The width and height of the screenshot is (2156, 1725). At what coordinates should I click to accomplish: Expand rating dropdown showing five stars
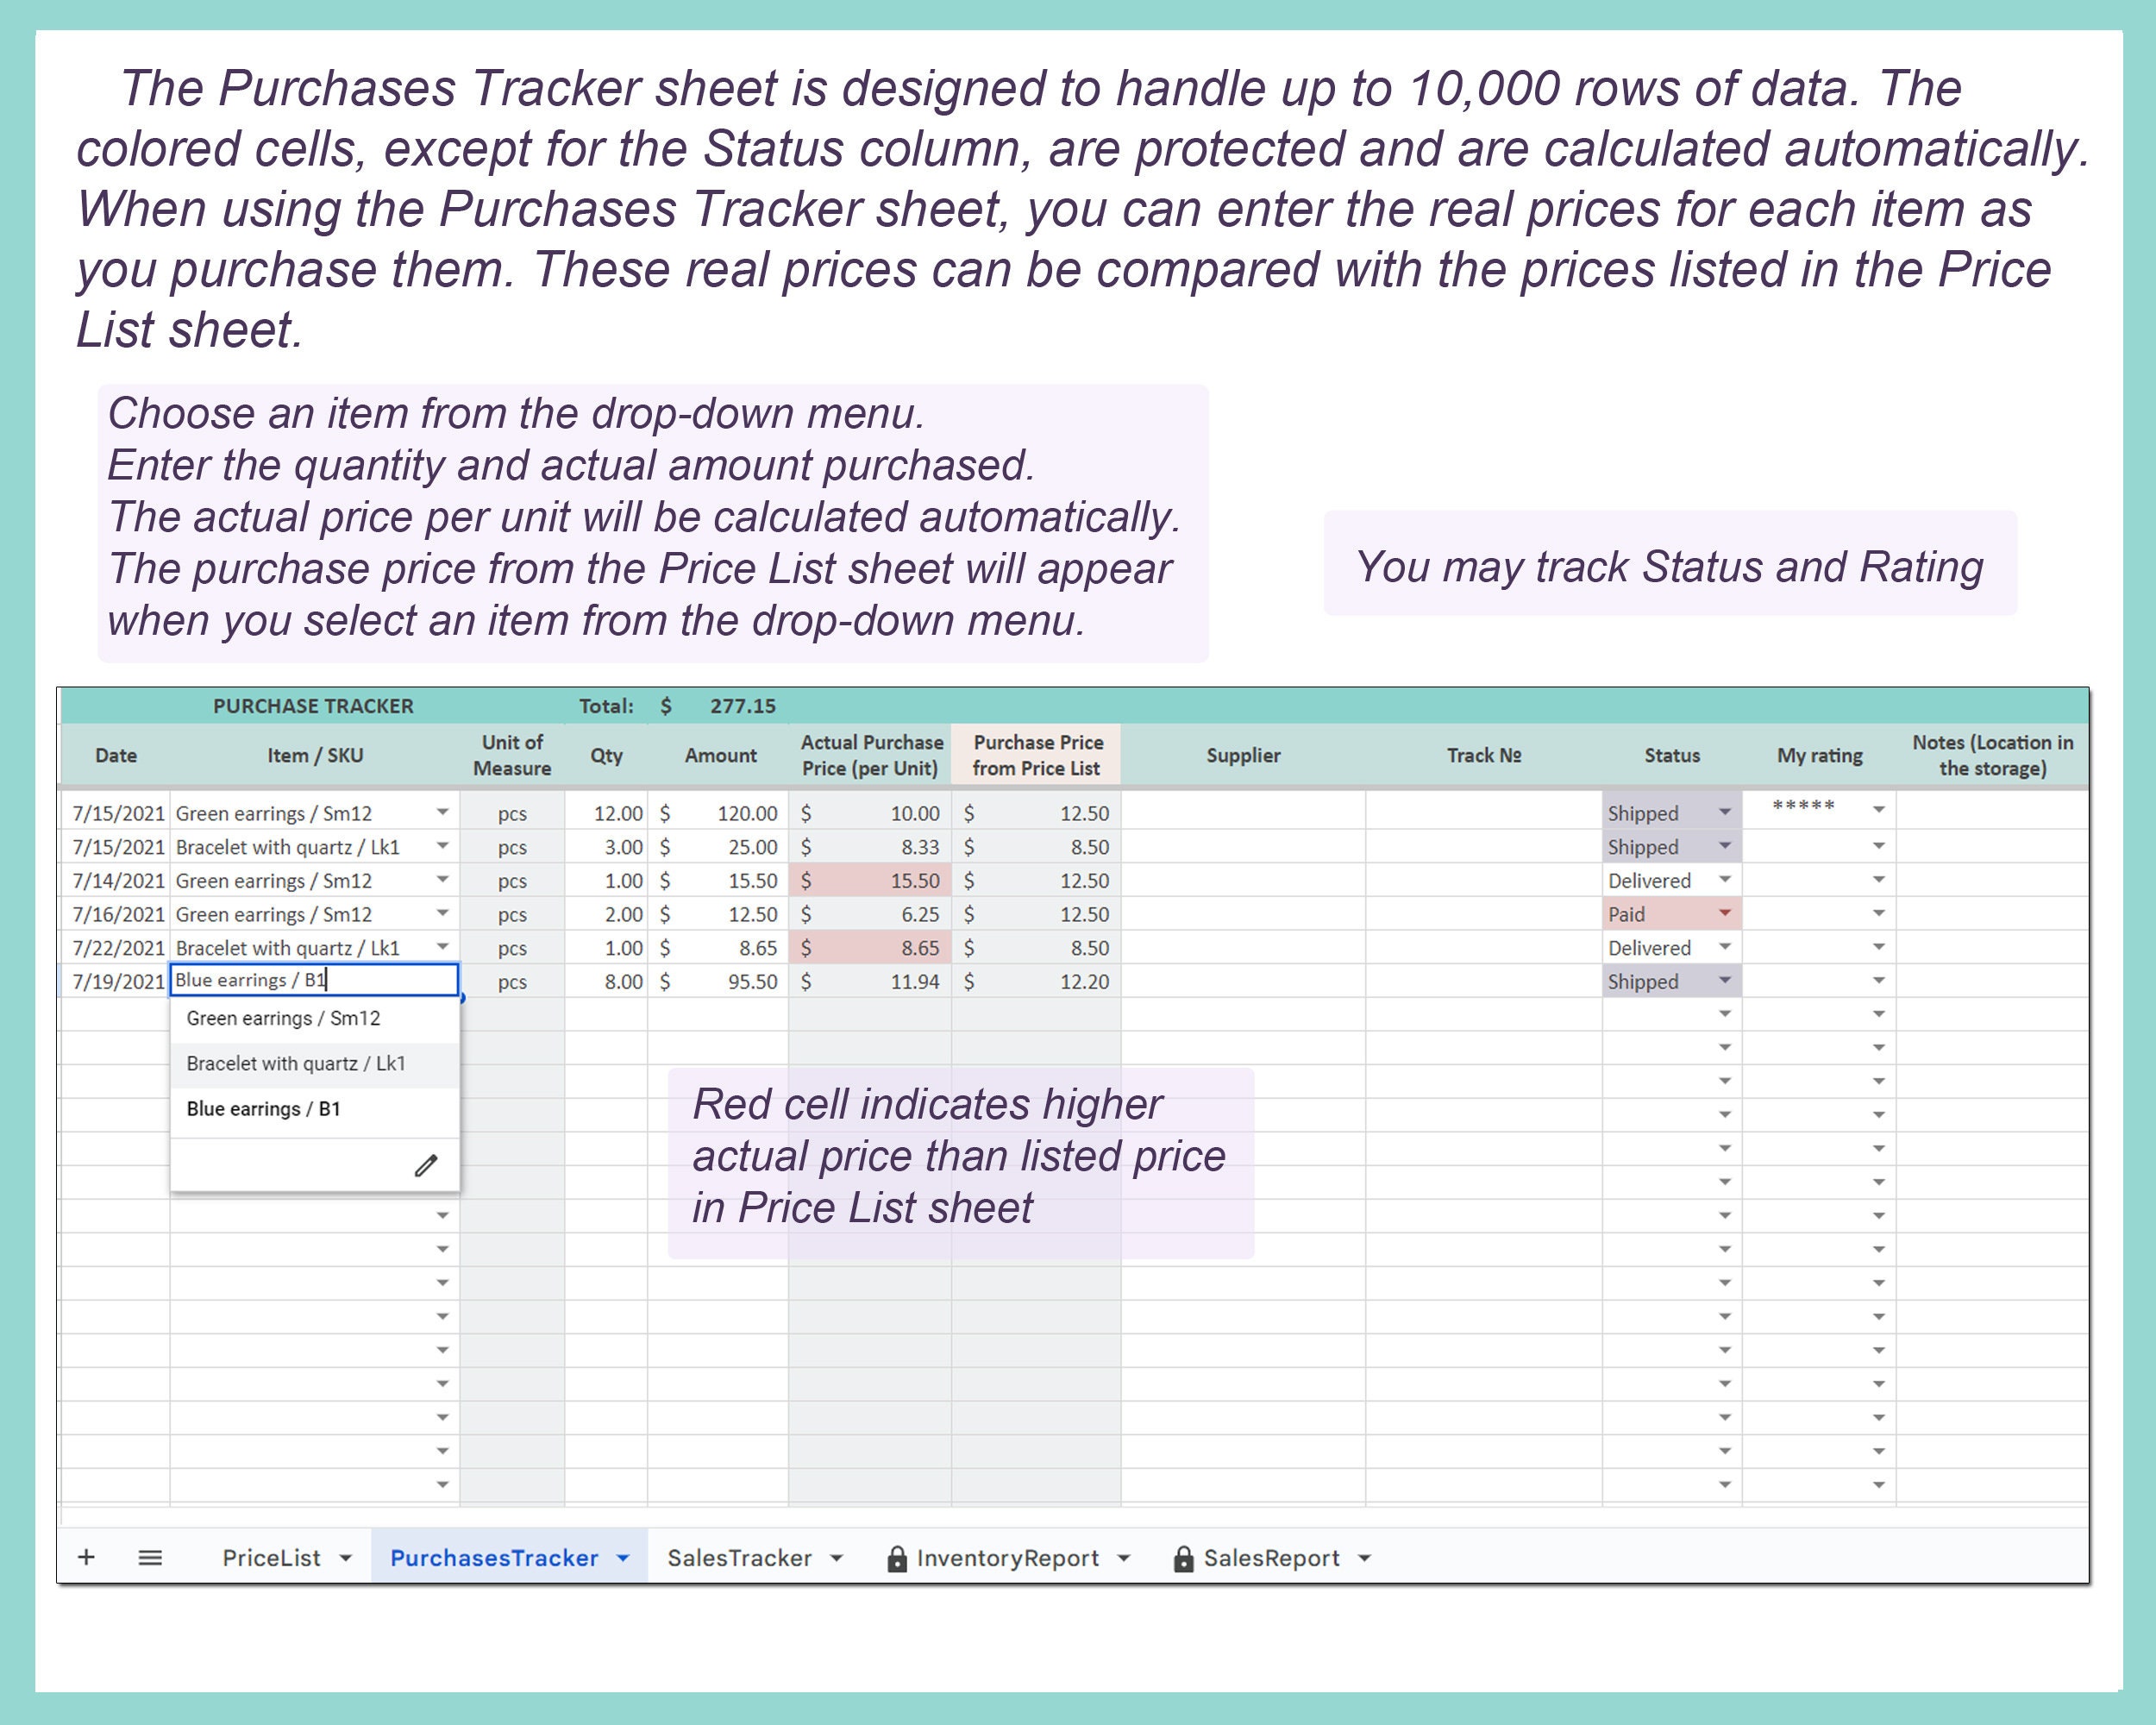click(x=1879, y=810)
